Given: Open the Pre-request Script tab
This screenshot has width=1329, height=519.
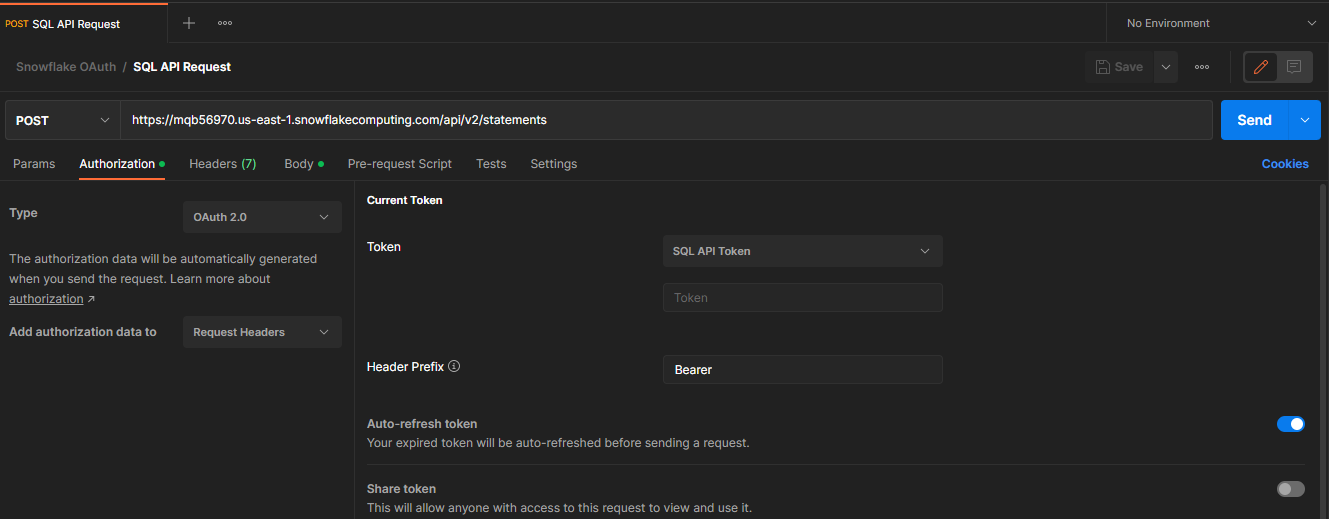Looking at the screenshot, I should coord(400,164).
